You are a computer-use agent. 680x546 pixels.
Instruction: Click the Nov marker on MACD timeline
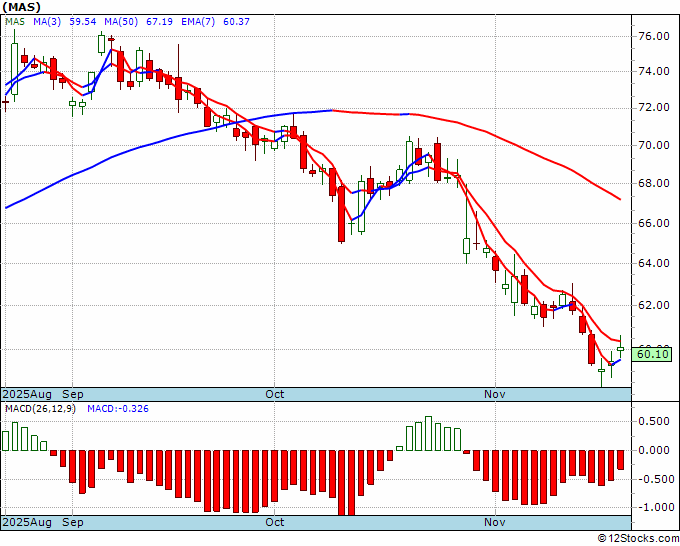tap(495, 522)
